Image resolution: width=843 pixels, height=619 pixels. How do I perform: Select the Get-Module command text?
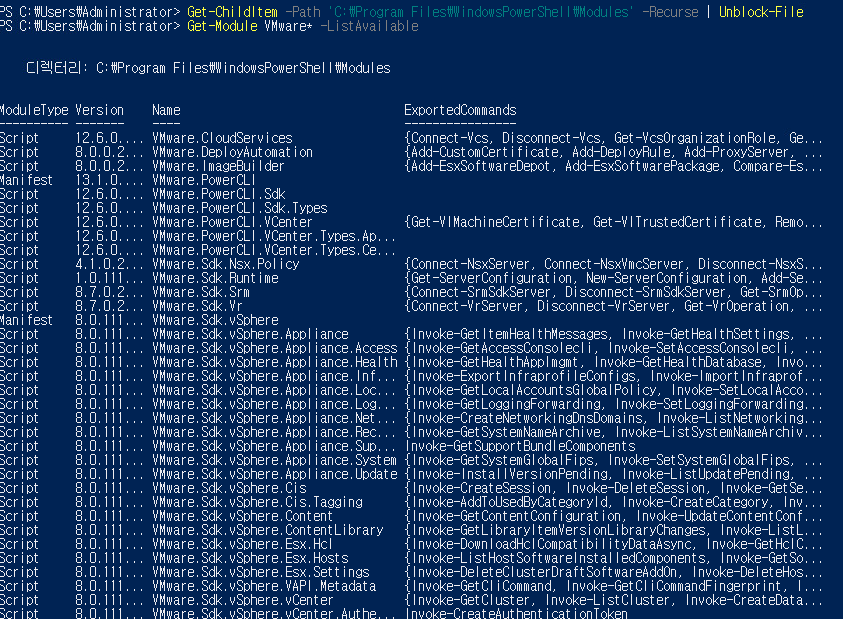(x=222, y=26)
